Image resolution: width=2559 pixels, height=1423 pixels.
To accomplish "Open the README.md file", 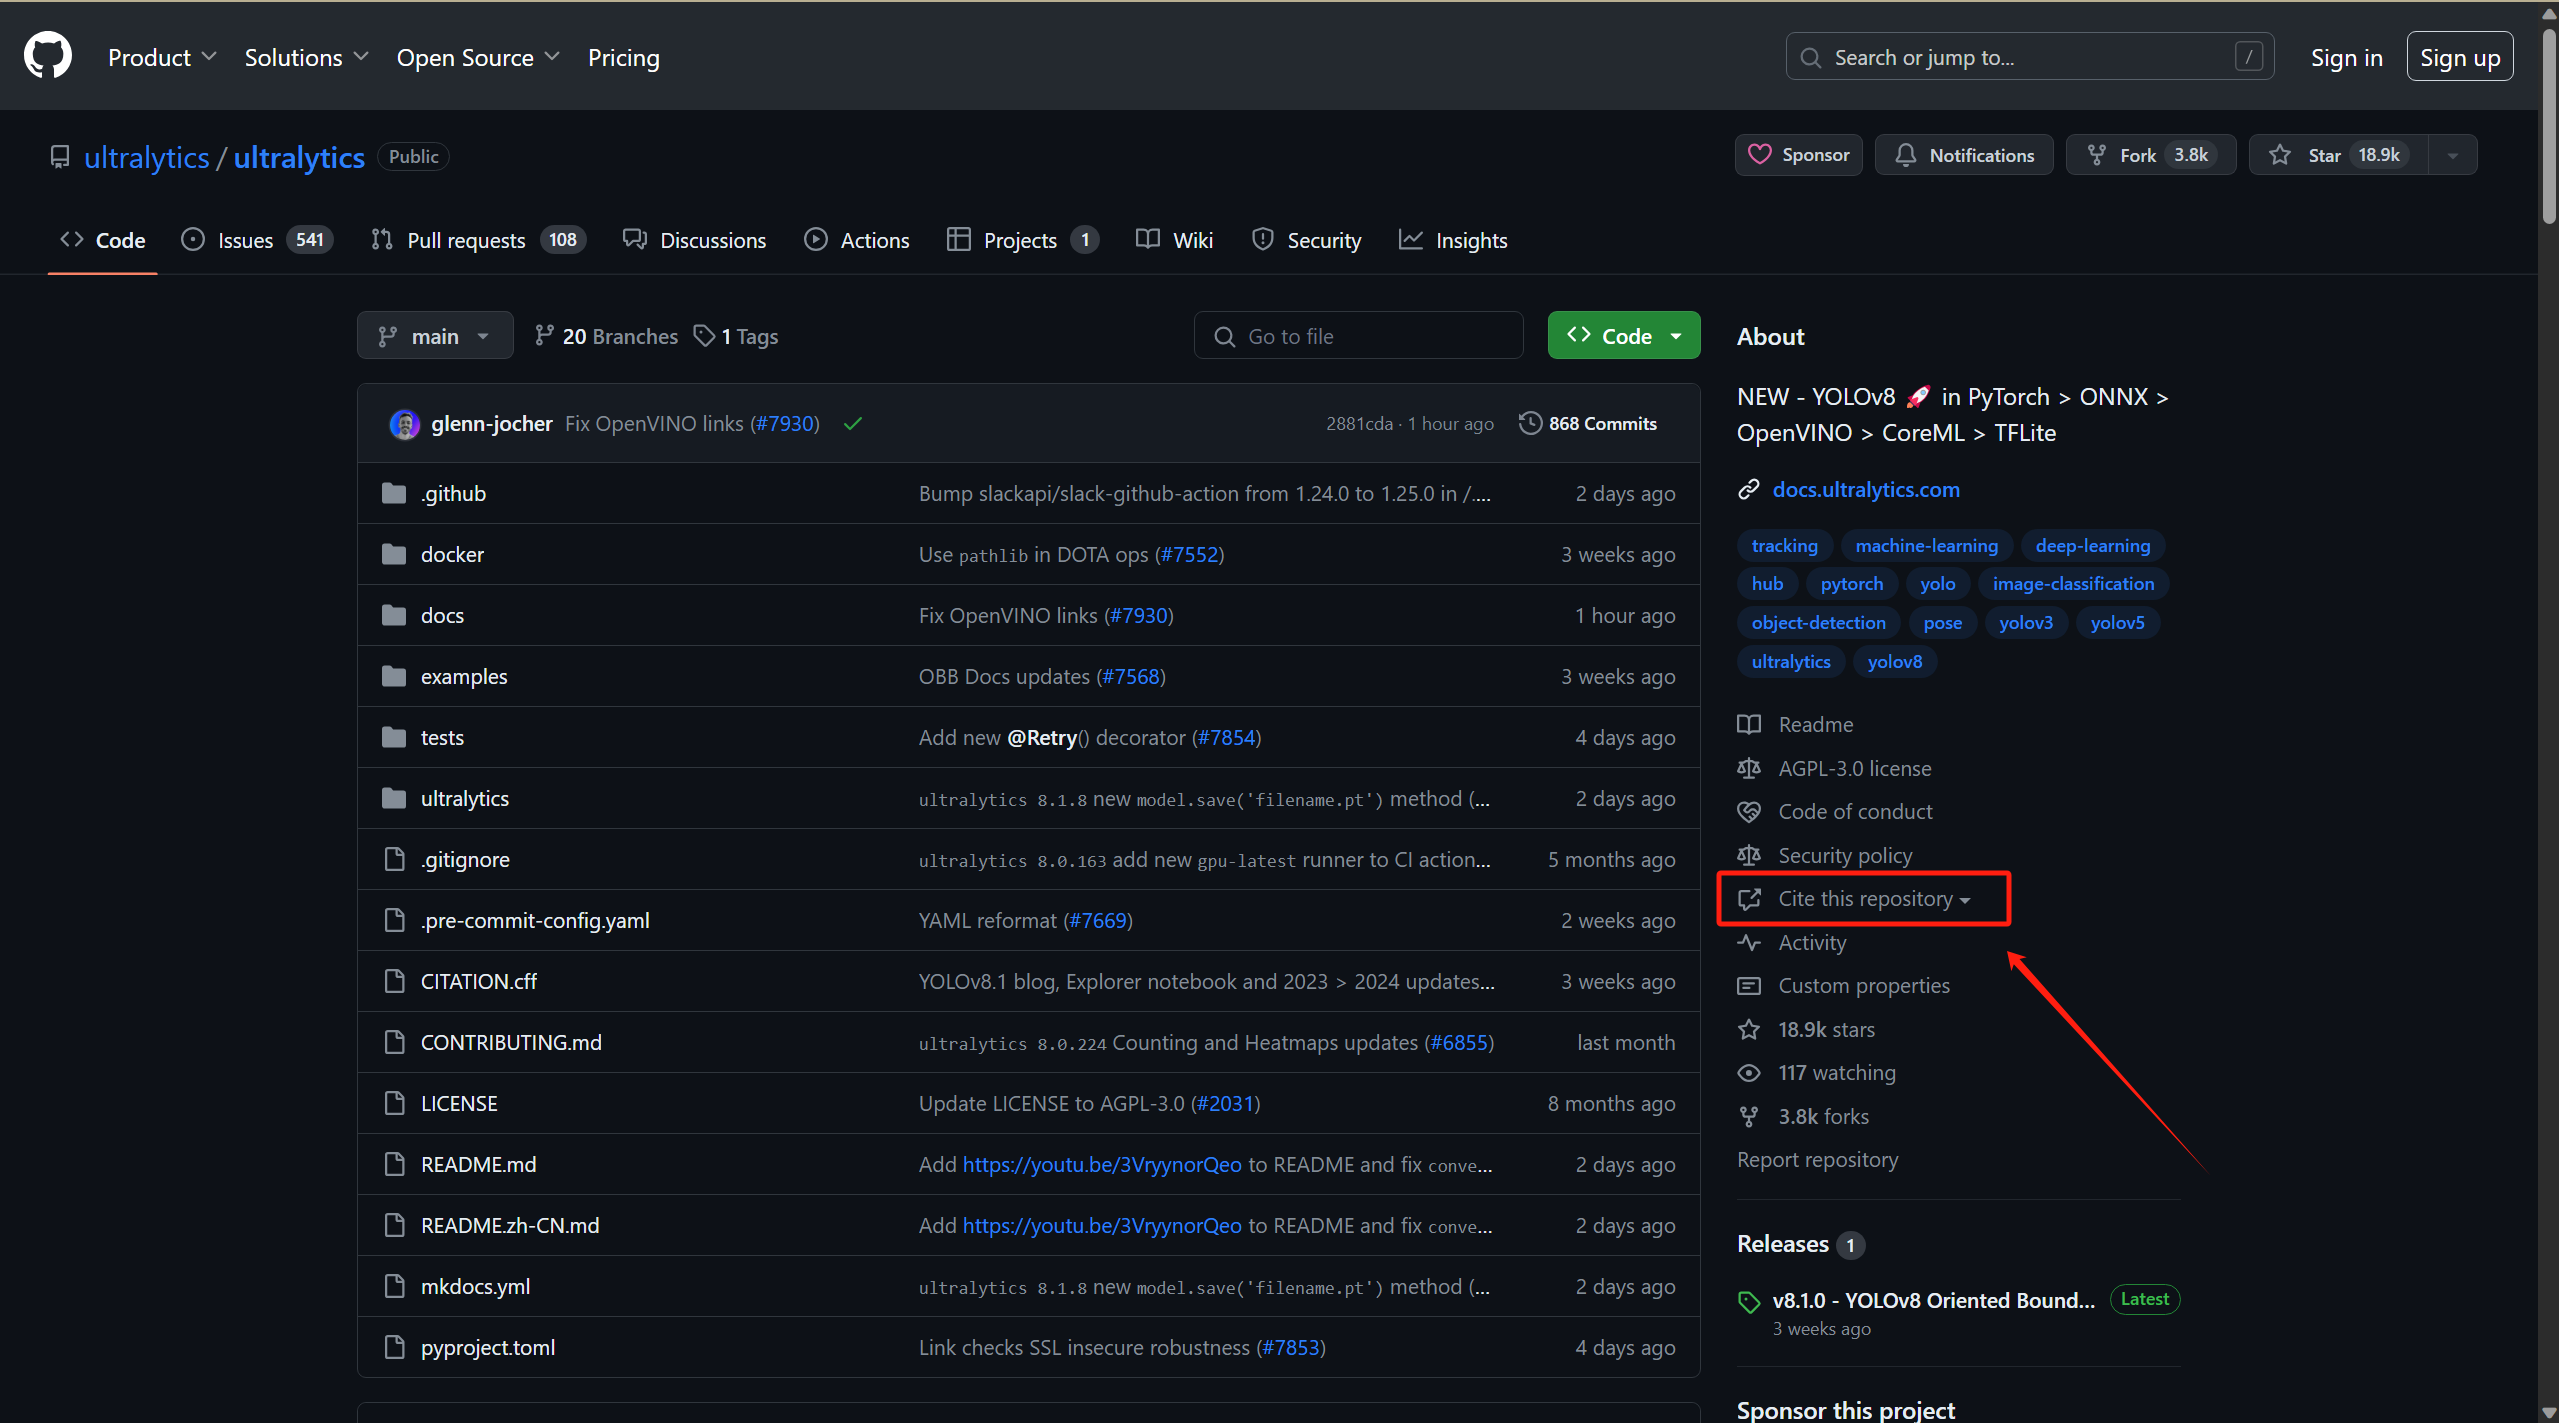I will tap(479, 1164).
